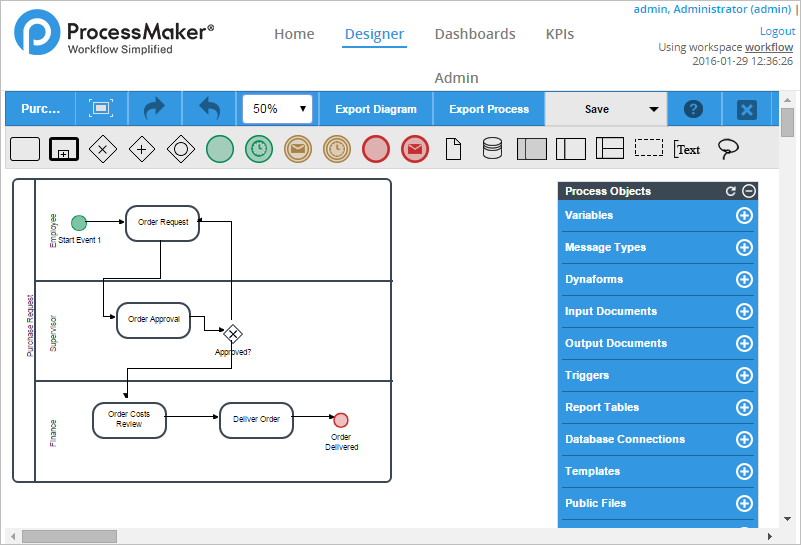
Task: Open the Save button dropdown arrow
Action: 654,109
